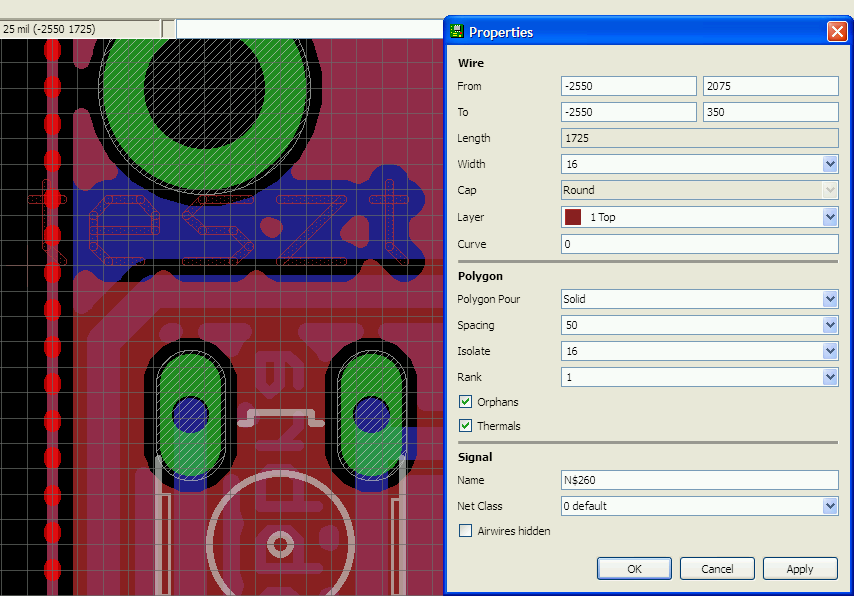Open the Polygon Pour dropdown
The width and height of the screenshot is (854, 596).
tap(829, 299)
